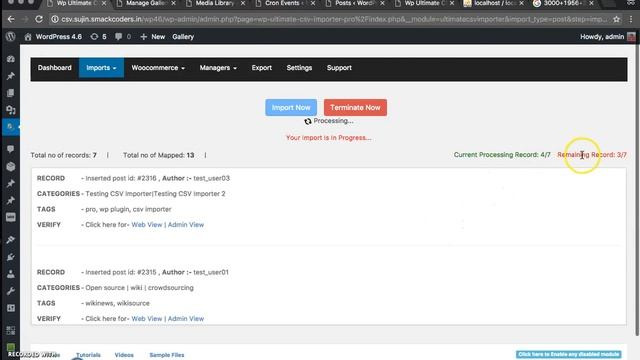Click 'Click here to Enable any disabled module'
The height and width of the screenshot is (360, 640).
569,354
